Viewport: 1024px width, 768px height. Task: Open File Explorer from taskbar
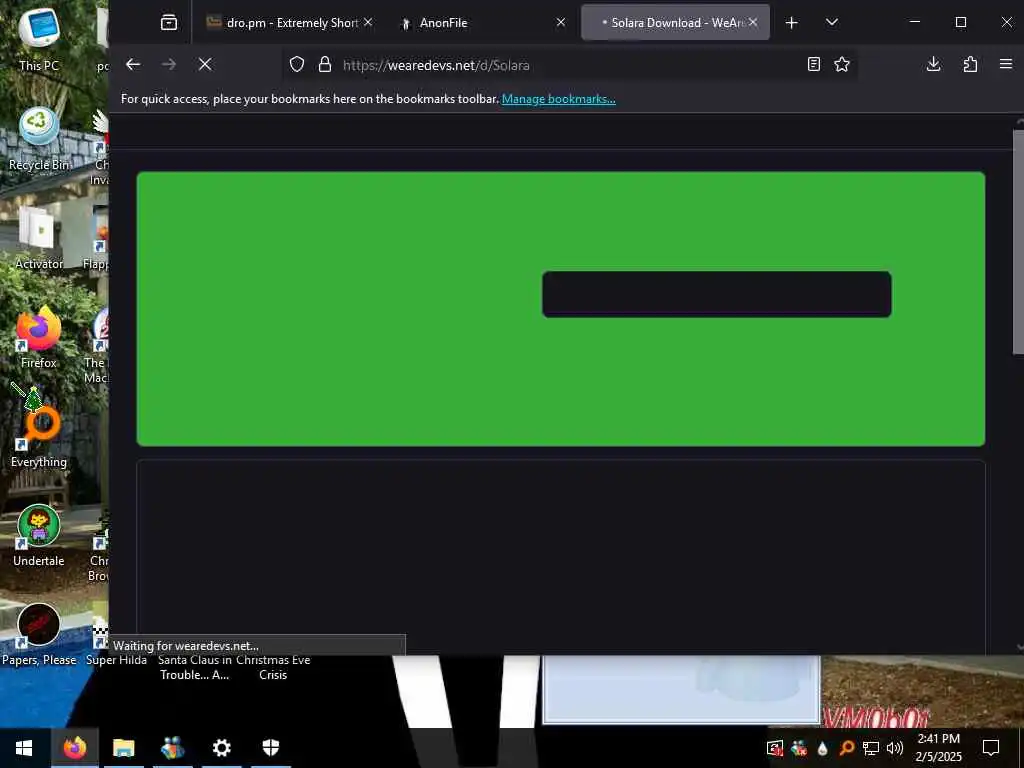click(123, 748)
